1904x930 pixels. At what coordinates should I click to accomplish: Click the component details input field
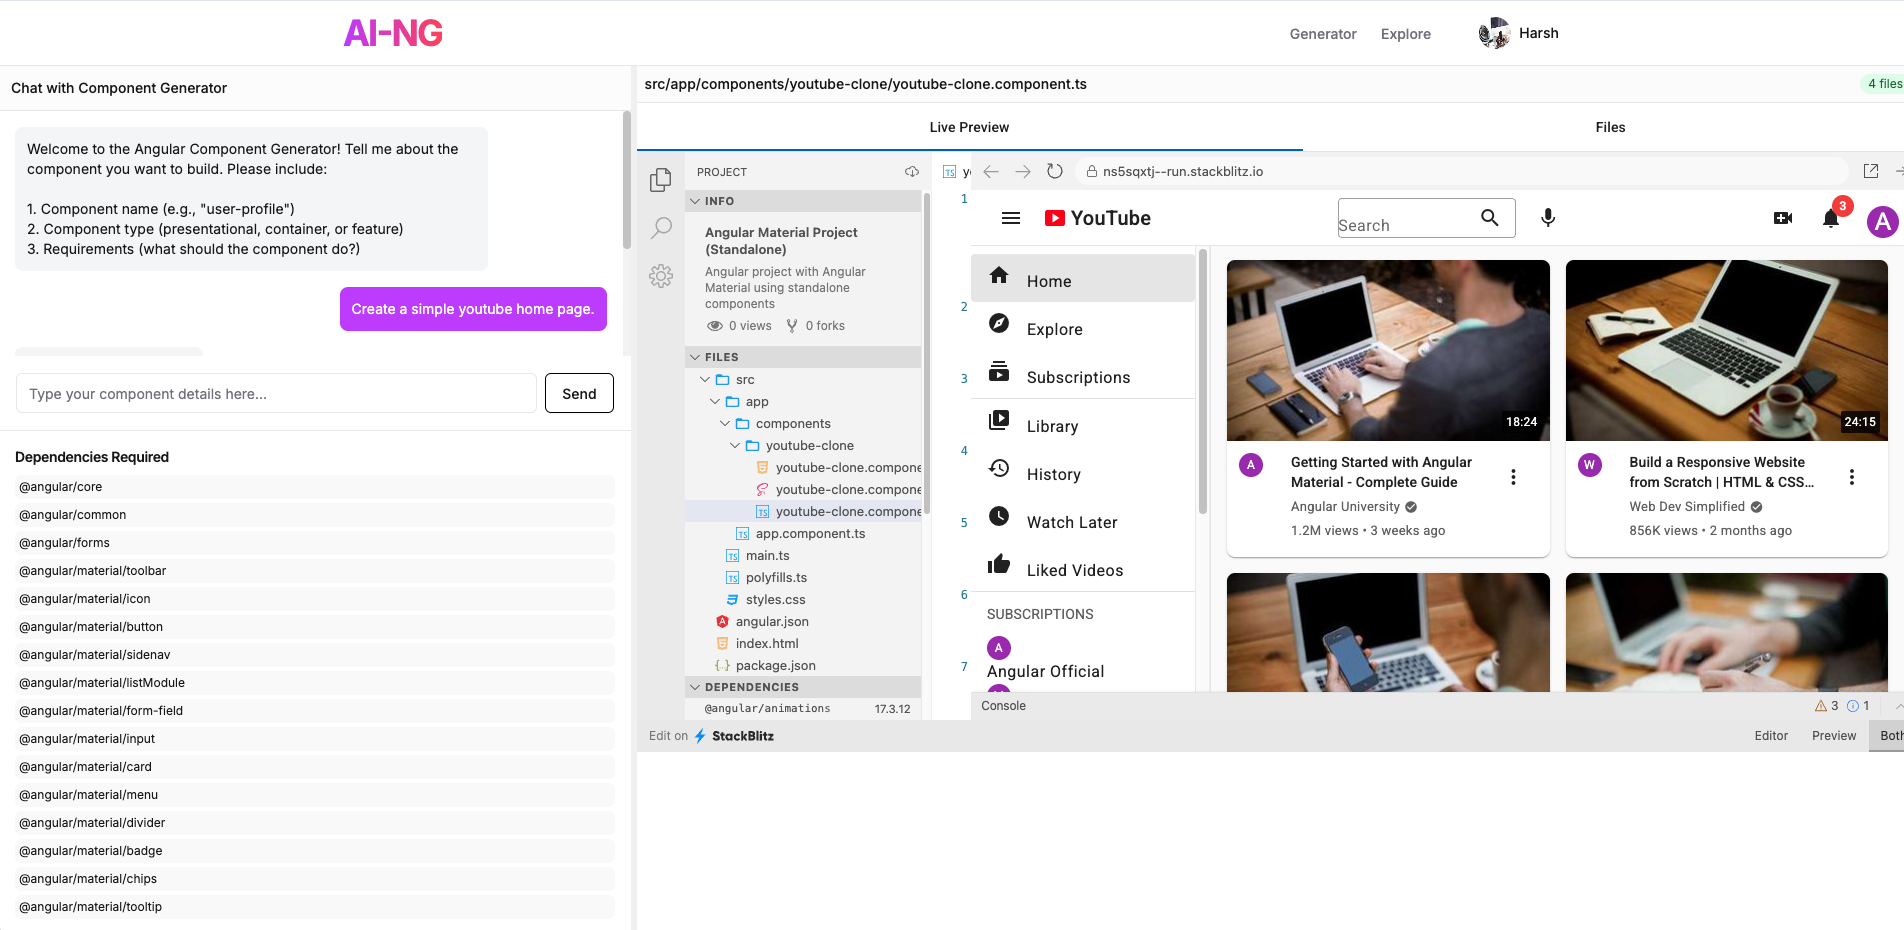tap(276, 393)
